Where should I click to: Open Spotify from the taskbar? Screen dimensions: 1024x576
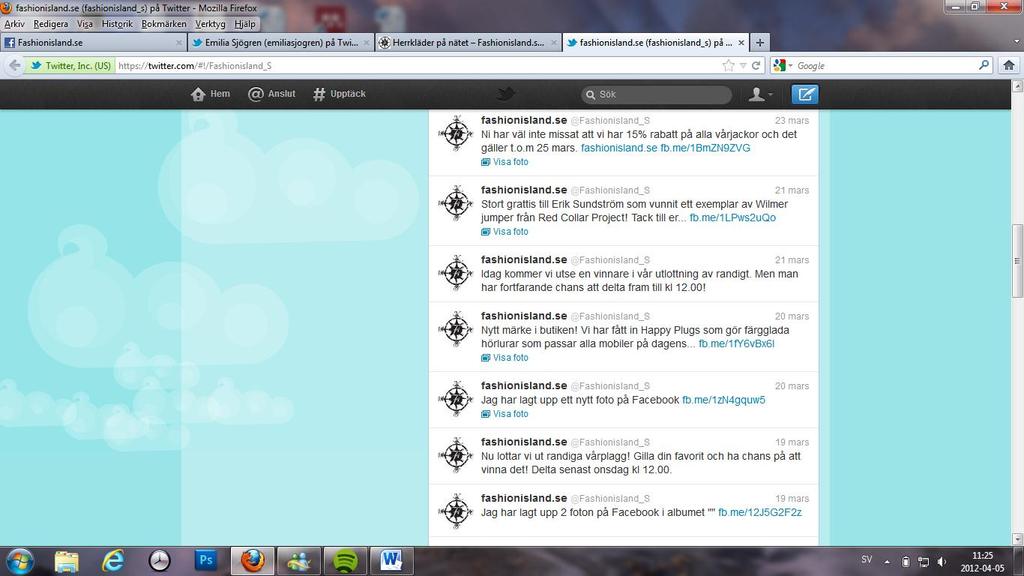pos(345,560)
